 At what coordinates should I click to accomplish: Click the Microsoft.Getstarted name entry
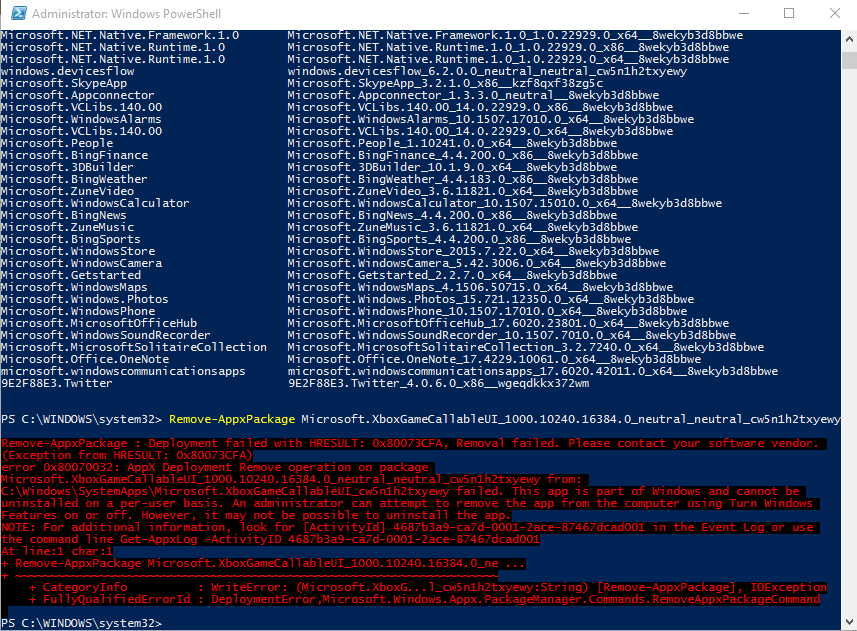pos(71,275)
